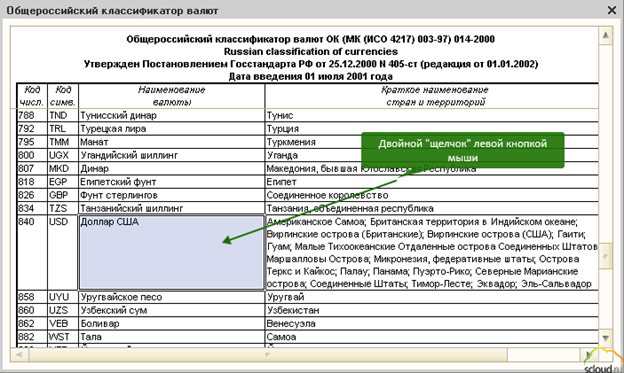Select the cell "Манат"

coord(172,142)
